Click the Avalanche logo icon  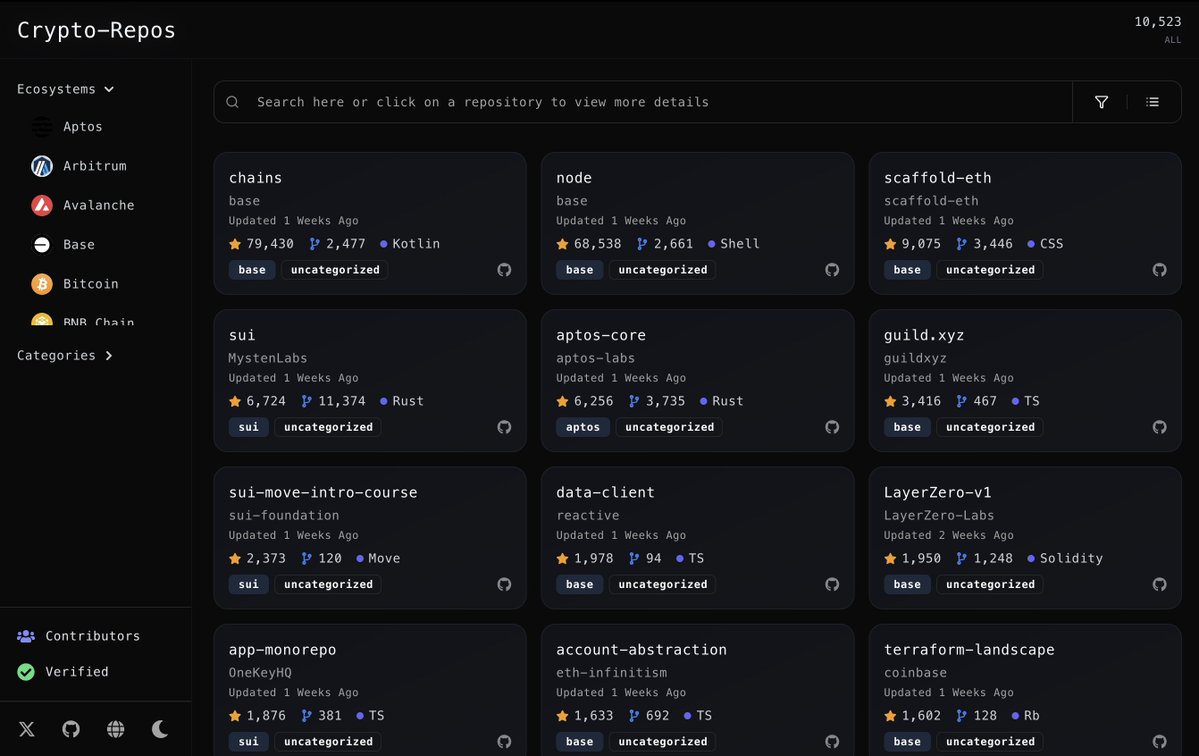(42, 205)
